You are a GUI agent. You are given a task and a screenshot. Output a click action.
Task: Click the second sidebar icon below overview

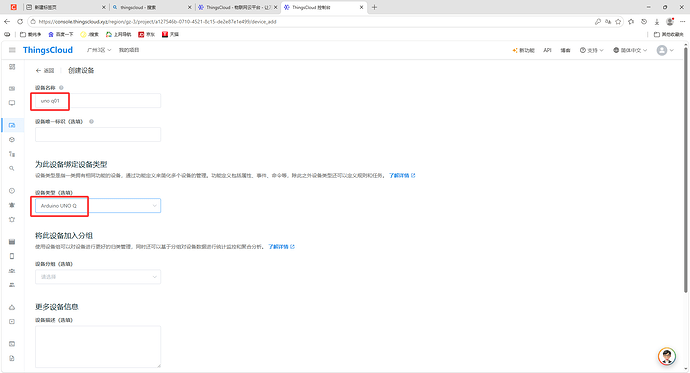12,88
